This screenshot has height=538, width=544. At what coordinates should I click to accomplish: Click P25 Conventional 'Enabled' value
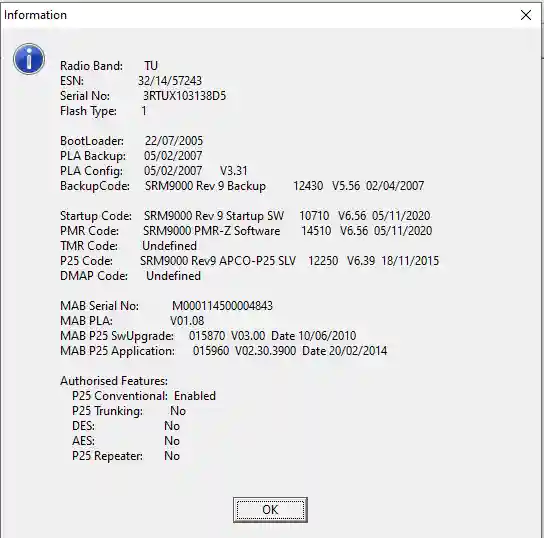(195, 396)
